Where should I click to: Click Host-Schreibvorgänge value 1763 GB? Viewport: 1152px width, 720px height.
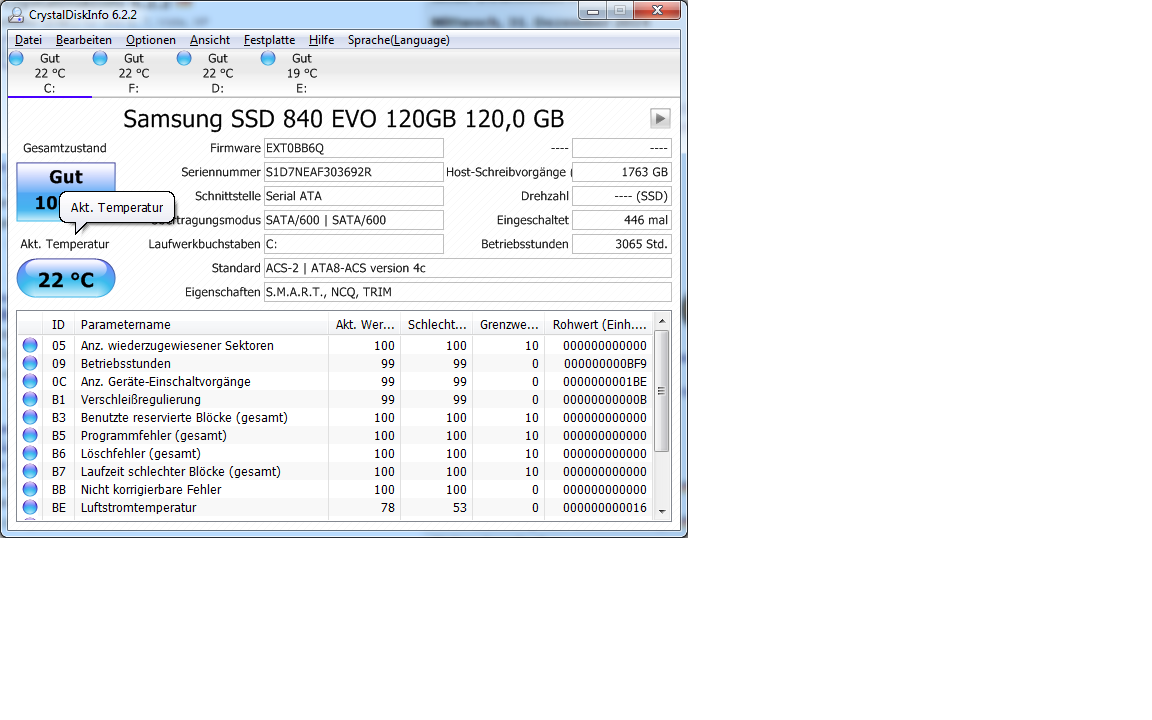click(622, 172)
